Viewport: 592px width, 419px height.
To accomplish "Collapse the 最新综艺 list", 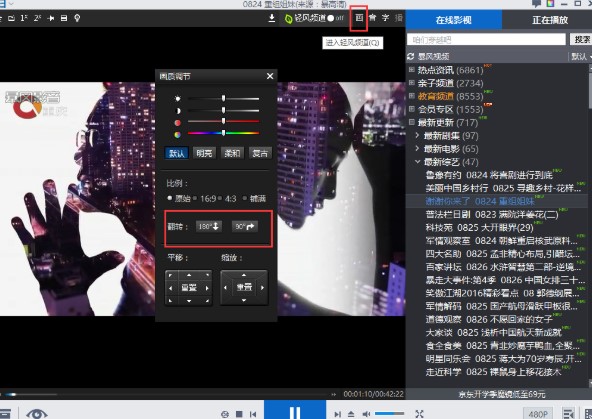I will coord(417,162).
